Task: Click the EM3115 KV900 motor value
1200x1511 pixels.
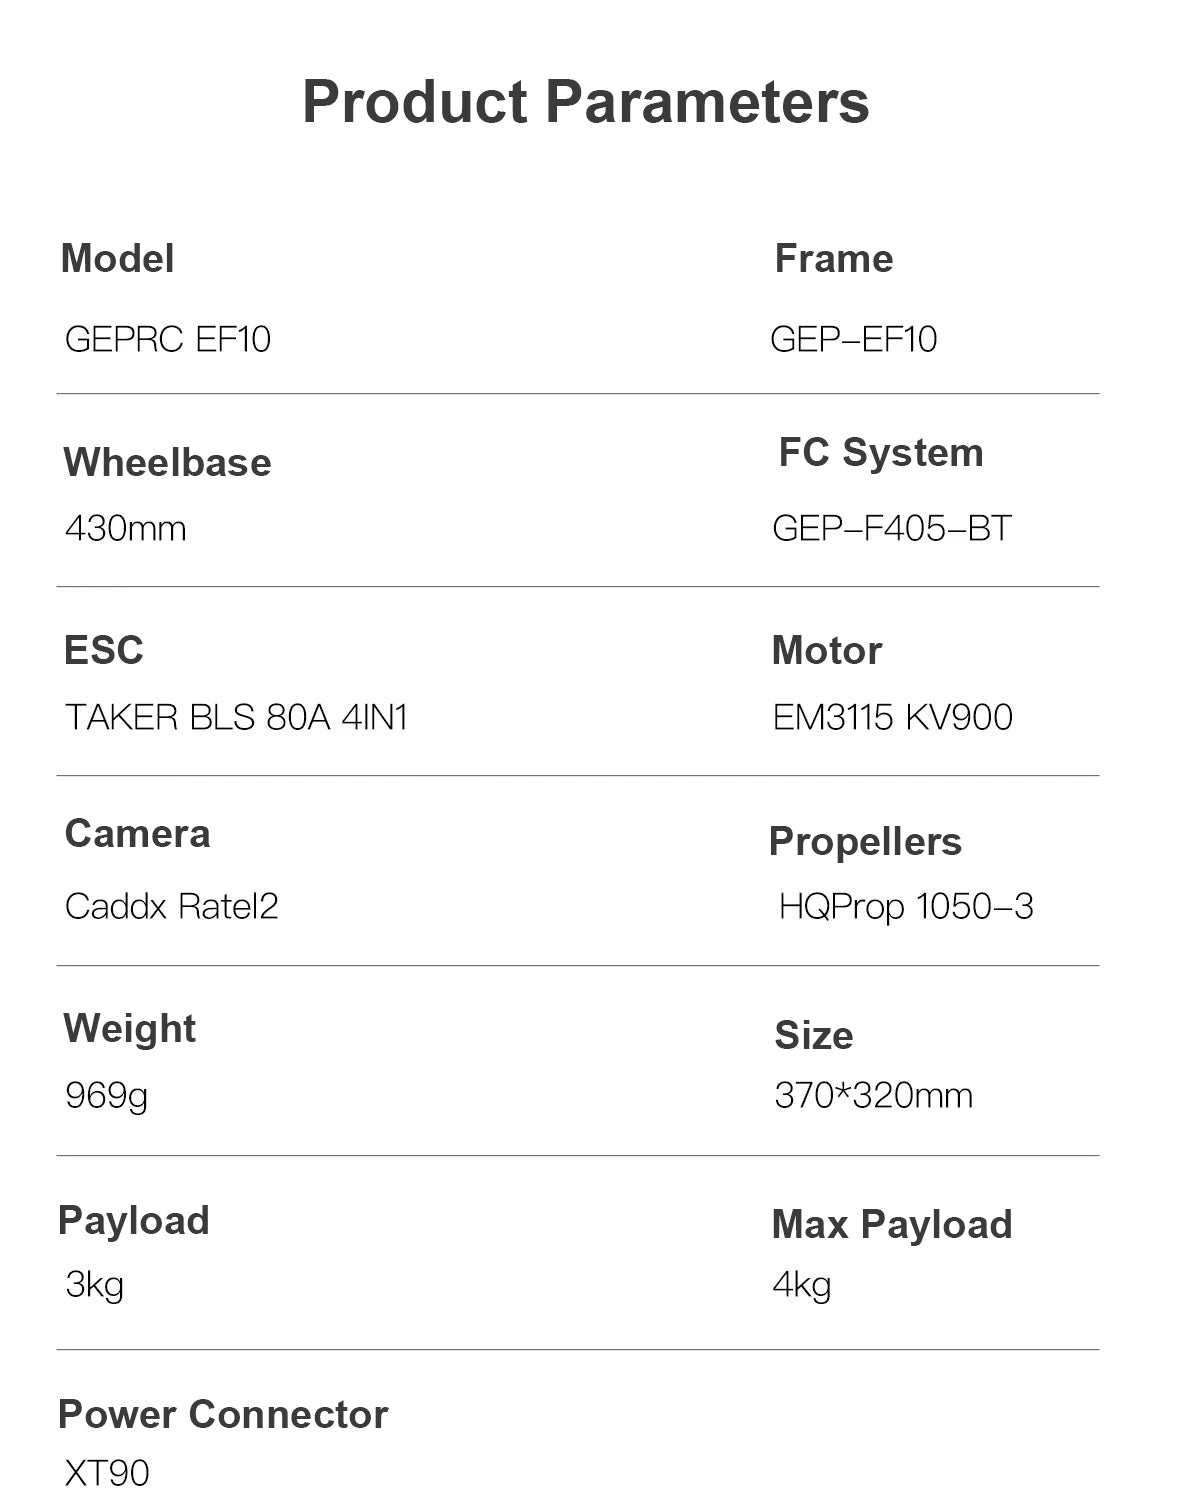Action: [x=892, y=718]
